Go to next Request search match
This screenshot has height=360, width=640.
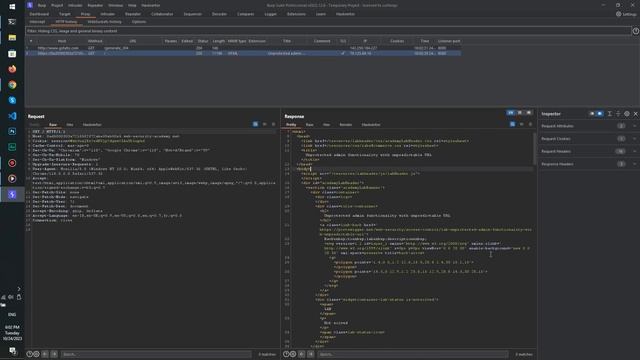(54, 354)
